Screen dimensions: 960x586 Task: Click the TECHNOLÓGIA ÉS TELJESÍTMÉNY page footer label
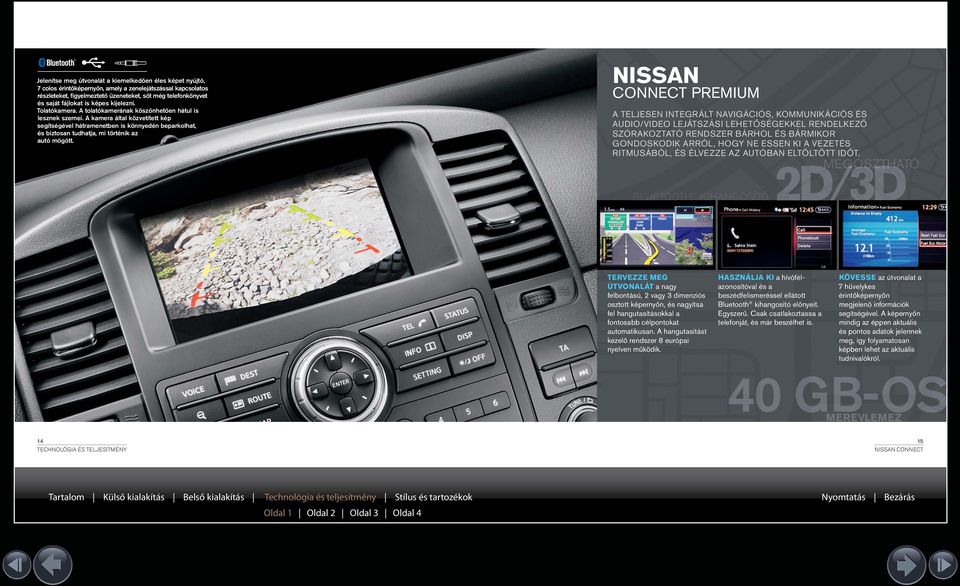tap(82, 449)
